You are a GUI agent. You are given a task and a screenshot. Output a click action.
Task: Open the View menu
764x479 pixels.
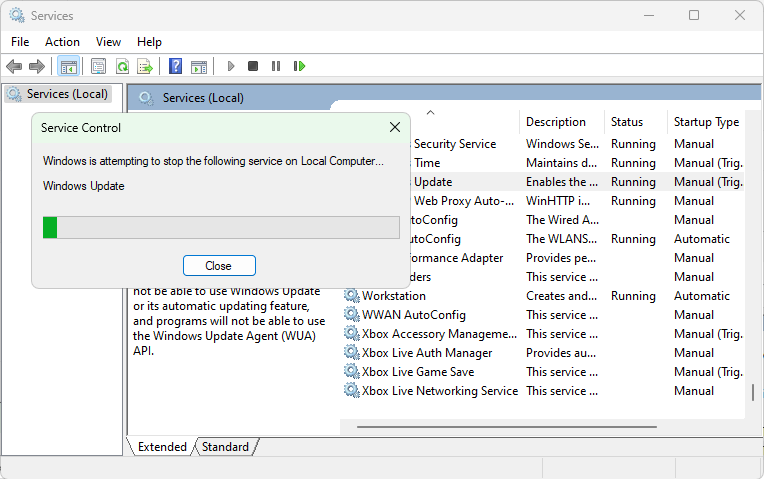tap(108, 42)
